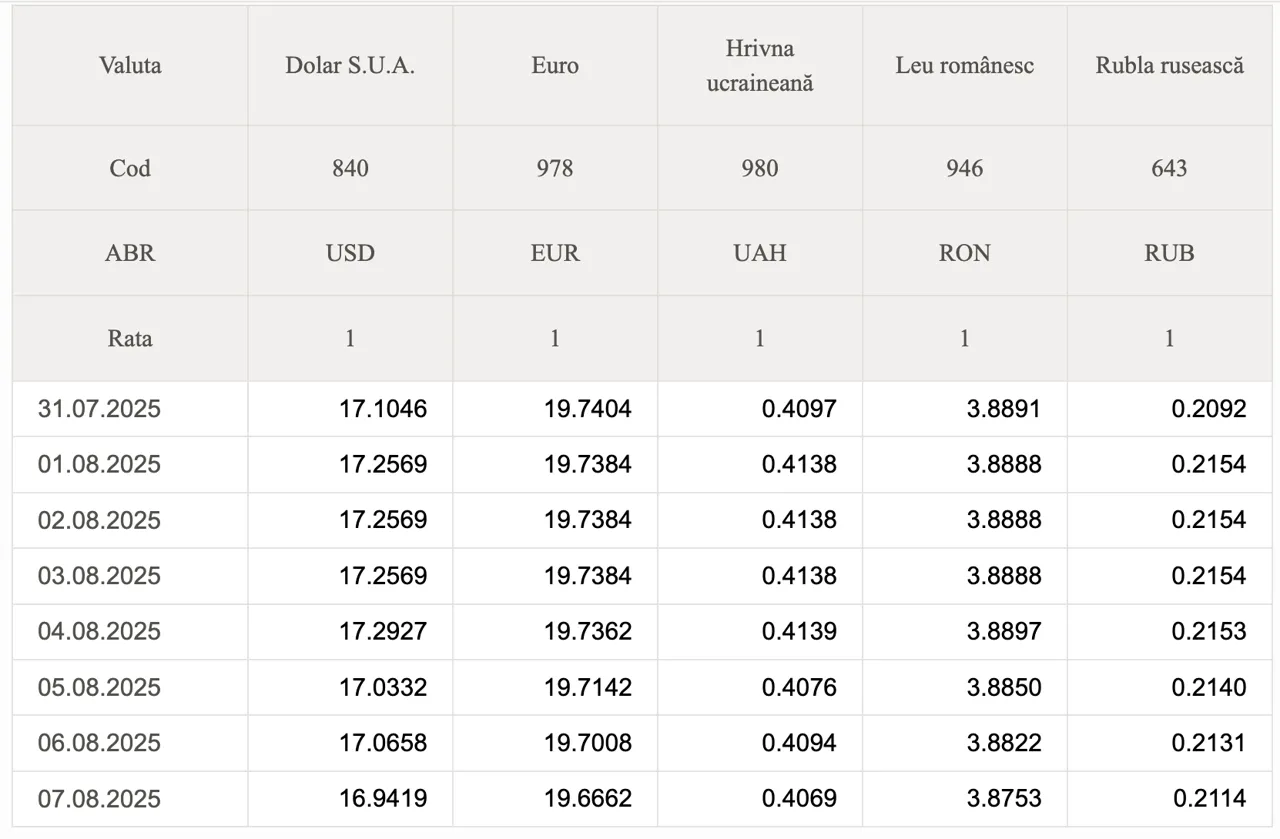This screenshot has height=839, width=1280.
Task: Select the 31.07.2025 date row
Action: [x=642, y=409]
